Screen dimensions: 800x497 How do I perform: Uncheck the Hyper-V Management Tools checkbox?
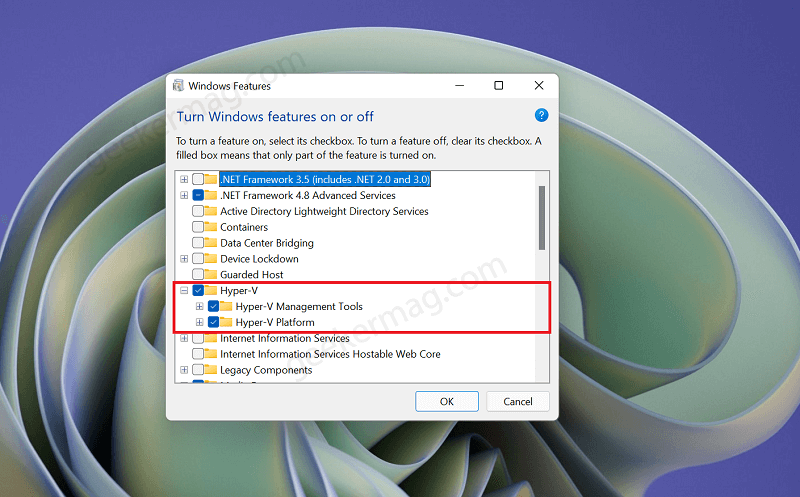click(213, 306)
